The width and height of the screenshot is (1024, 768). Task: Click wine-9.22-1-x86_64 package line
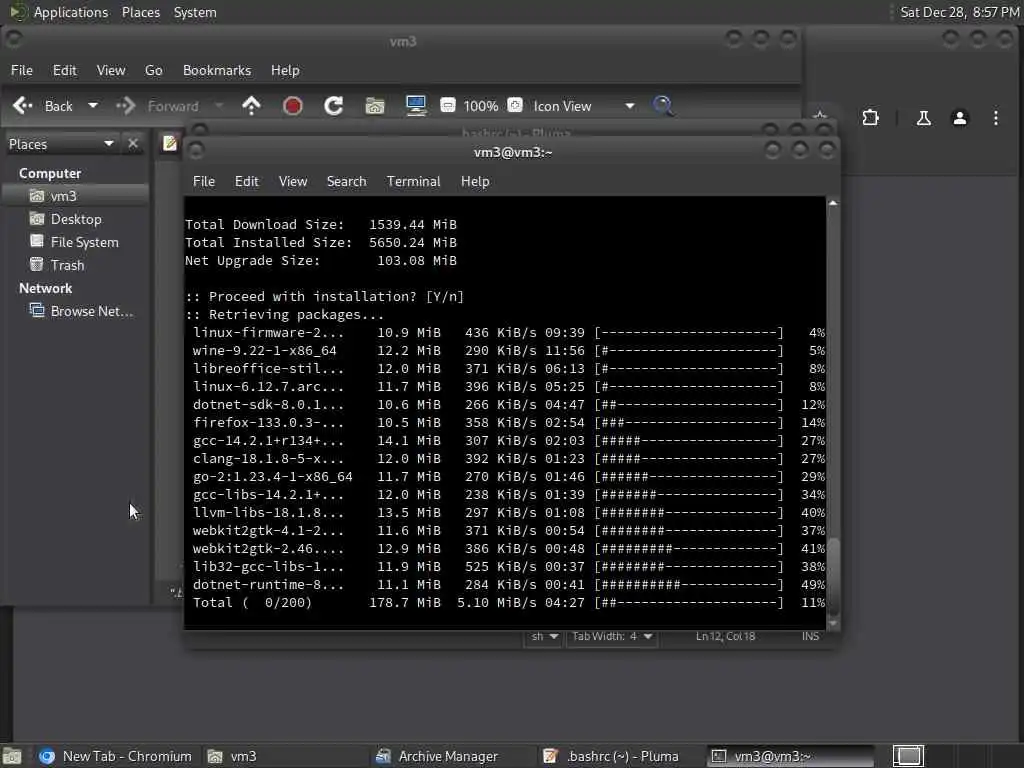coord(505,351)
